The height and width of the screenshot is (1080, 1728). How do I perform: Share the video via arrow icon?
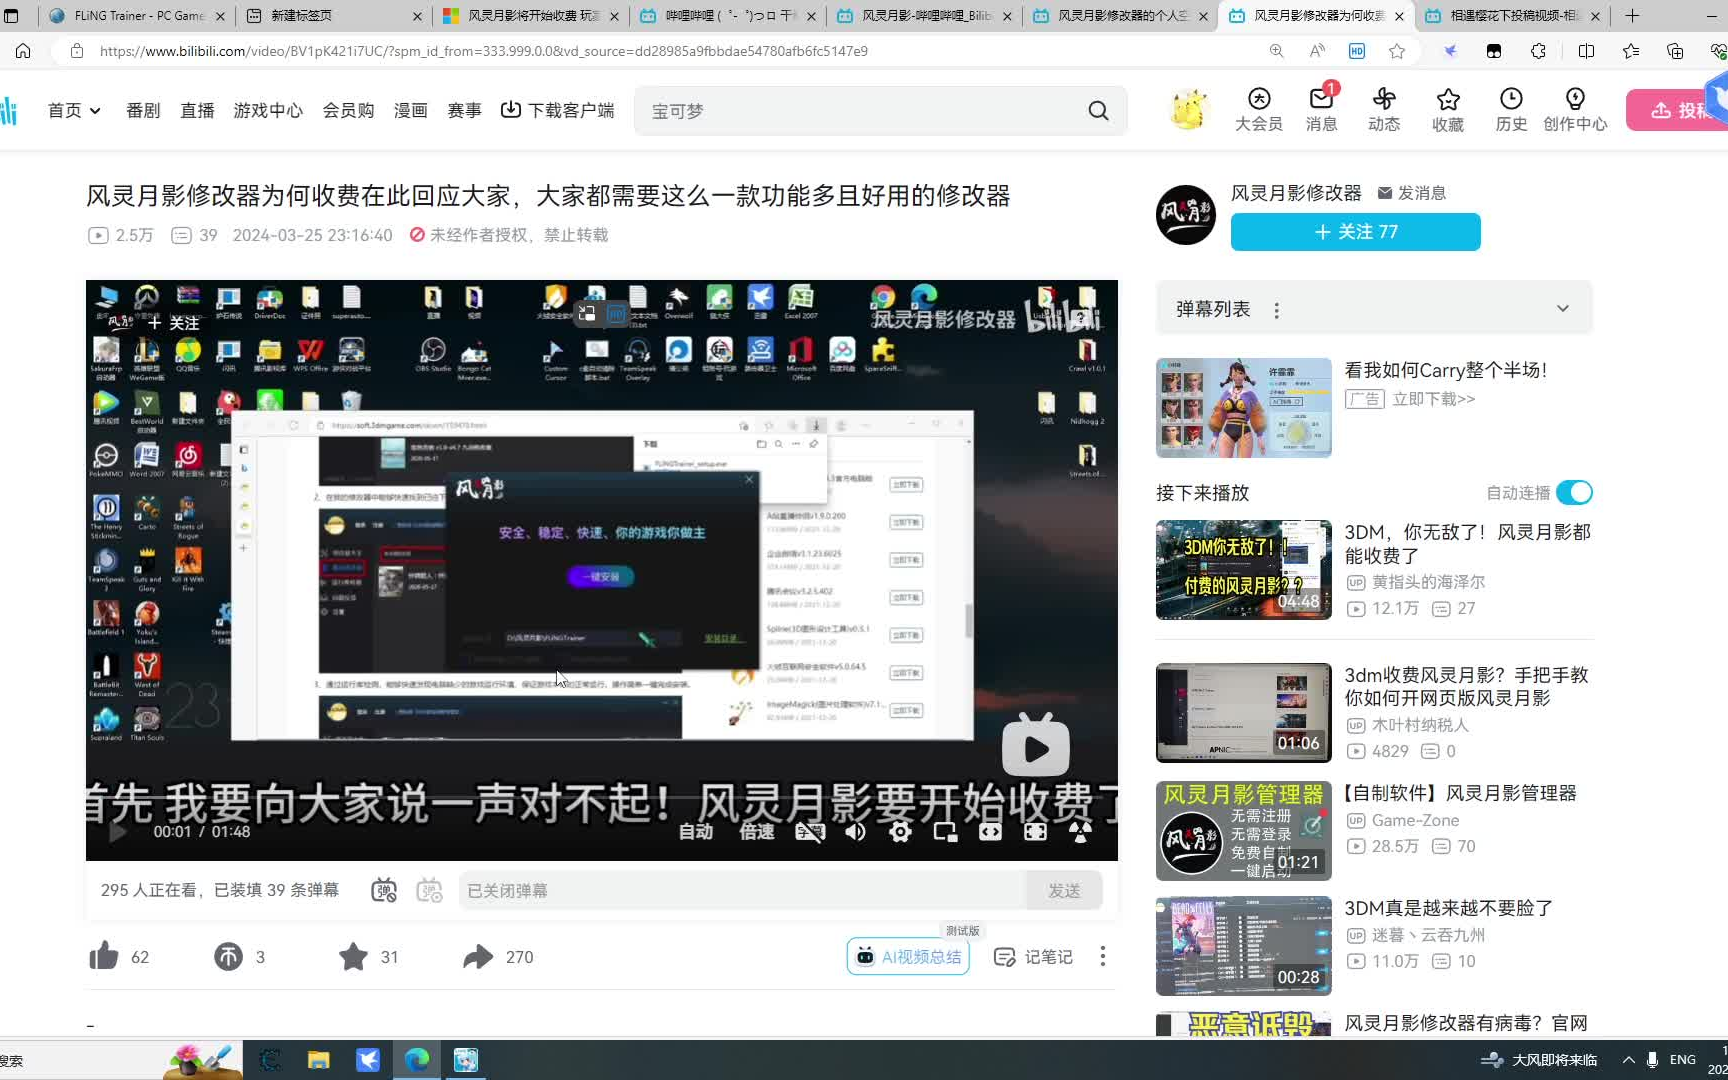478,957
